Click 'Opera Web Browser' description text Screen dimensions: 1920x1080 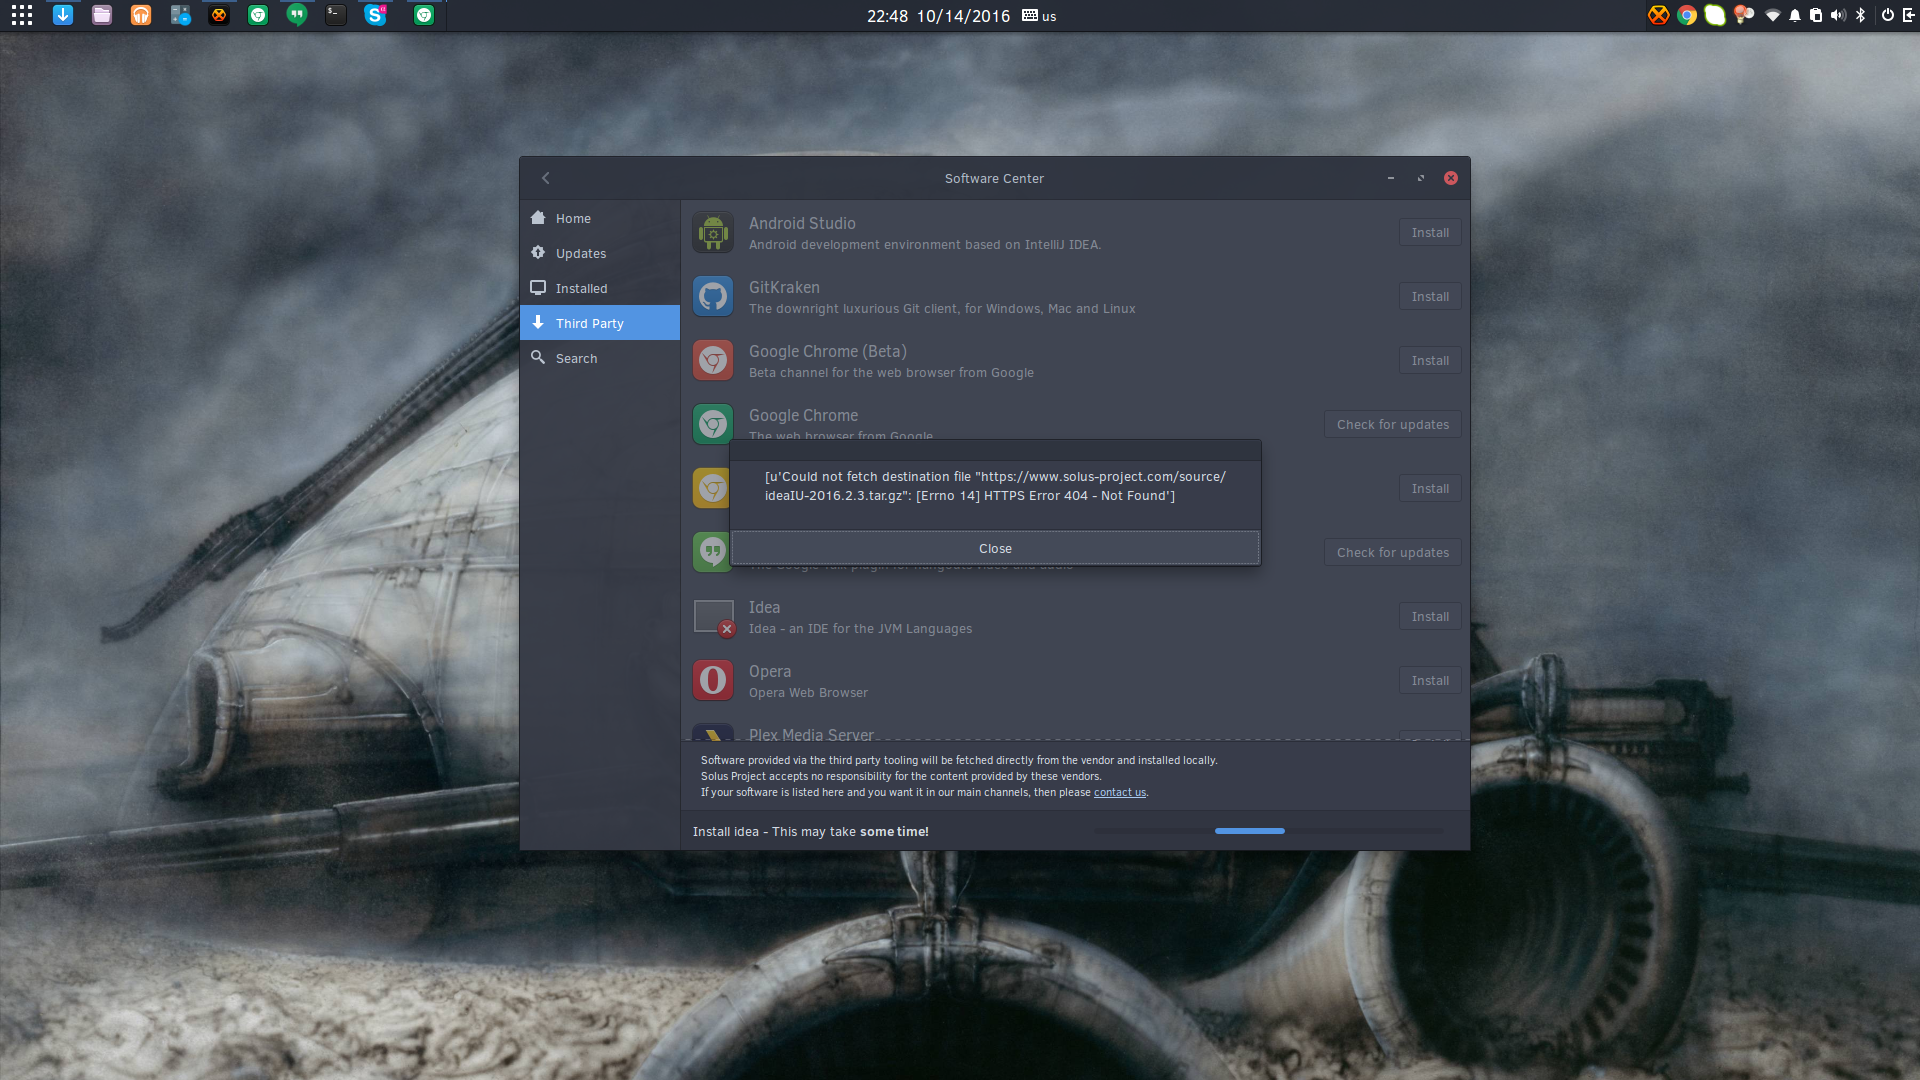point(808,693)
